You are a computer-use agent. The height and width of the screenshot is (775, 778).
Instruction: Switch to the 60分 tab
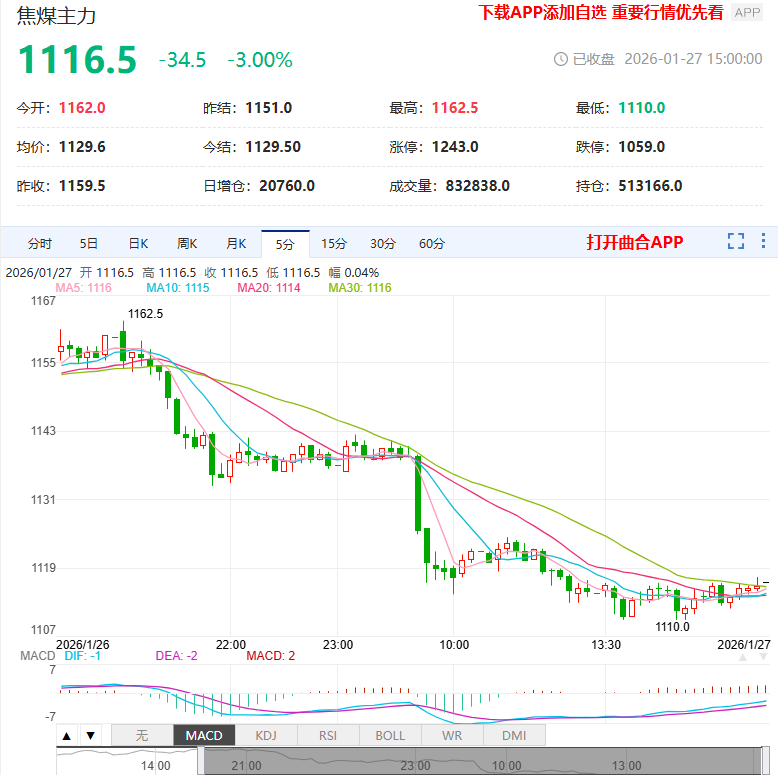(x=432, y=244)
